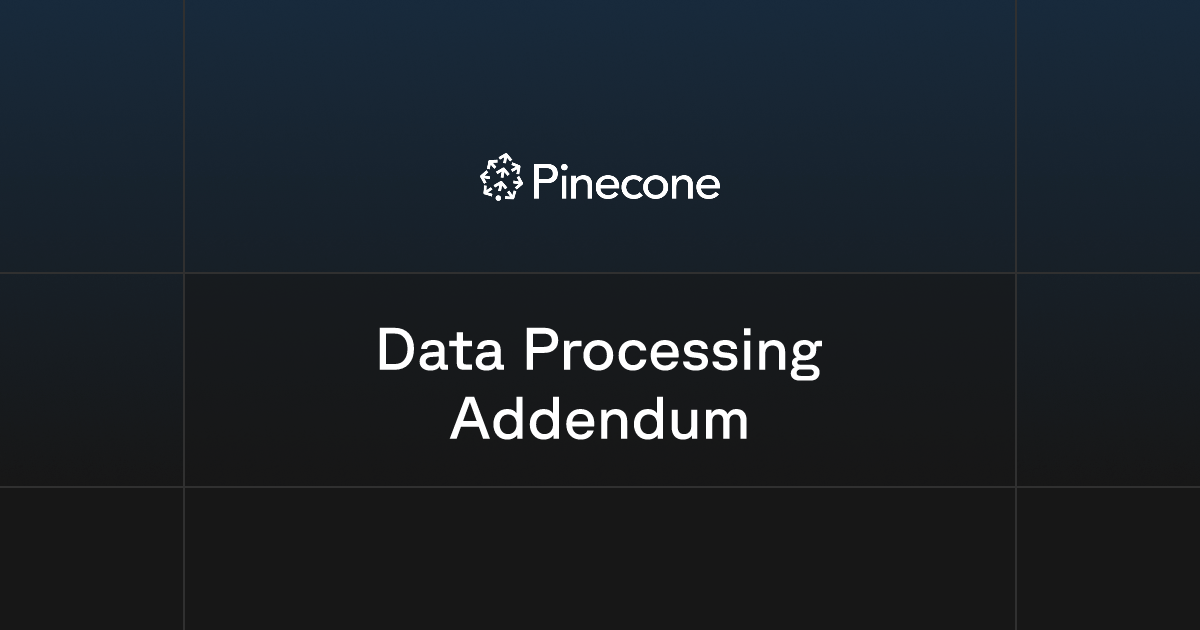Viewport: 1200px width, 630px height.
Task: Click the final e in Pinecone
Action: (706, 186)
